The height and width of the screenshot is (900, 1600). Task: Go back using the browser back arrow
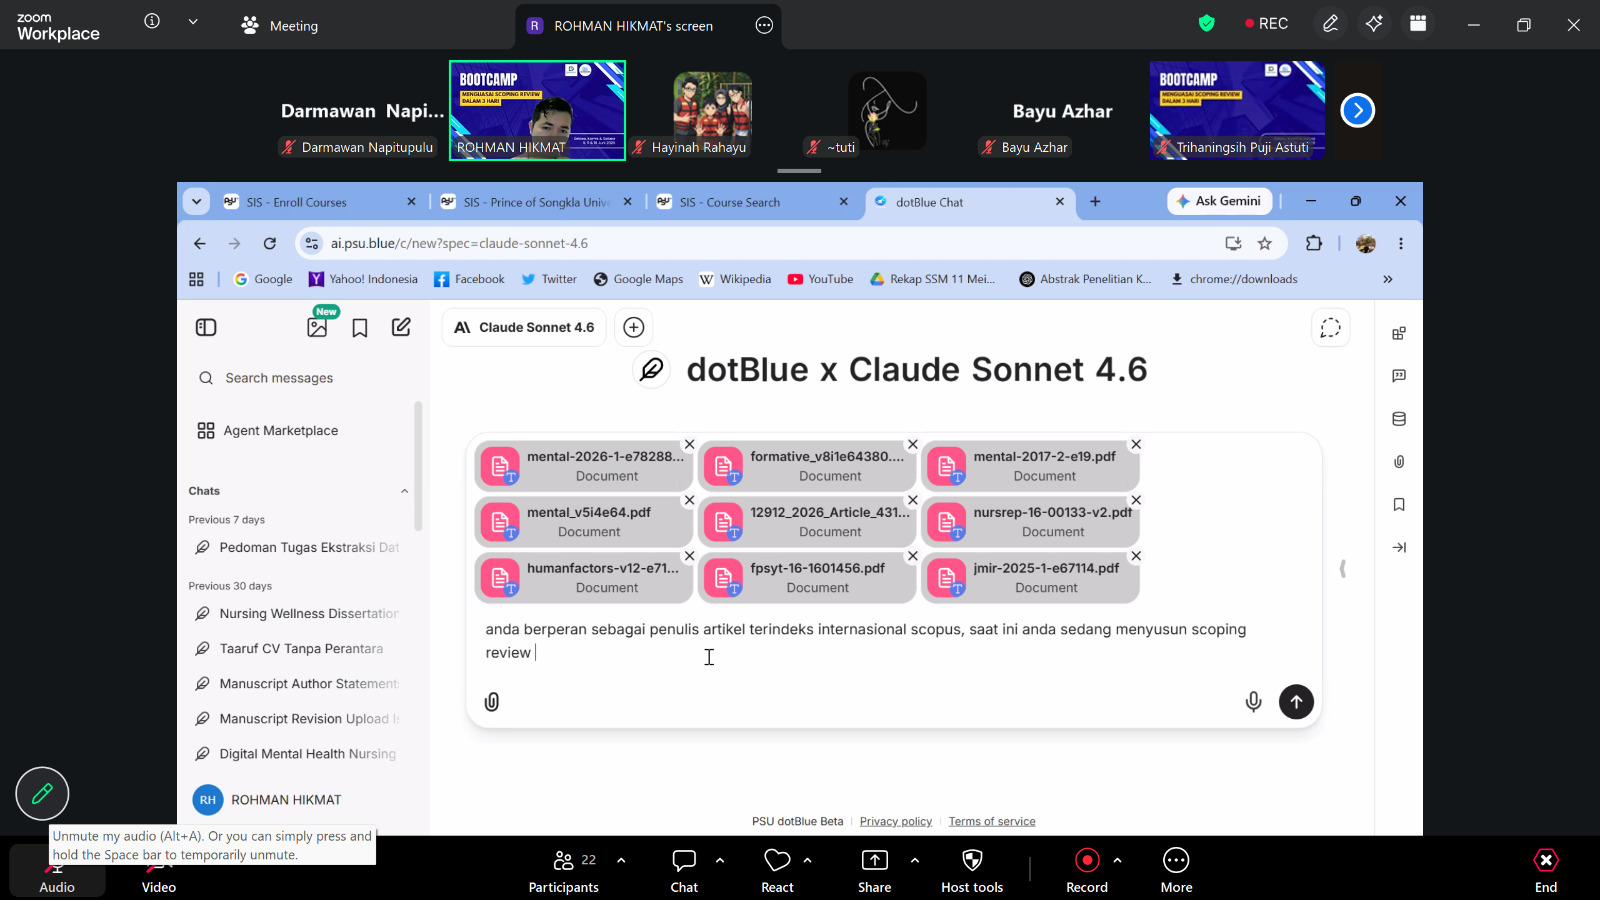(x=200, y=243)
